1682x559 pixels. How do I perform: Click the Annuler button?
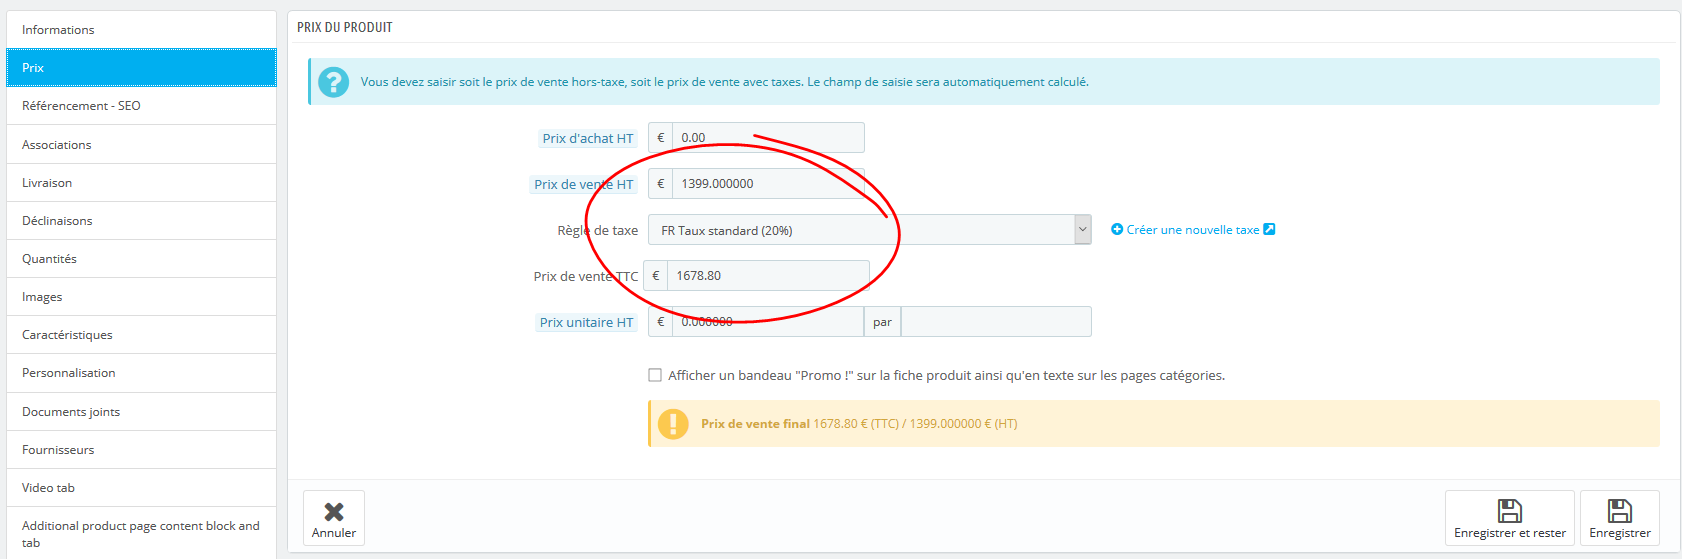coord(334,518)
